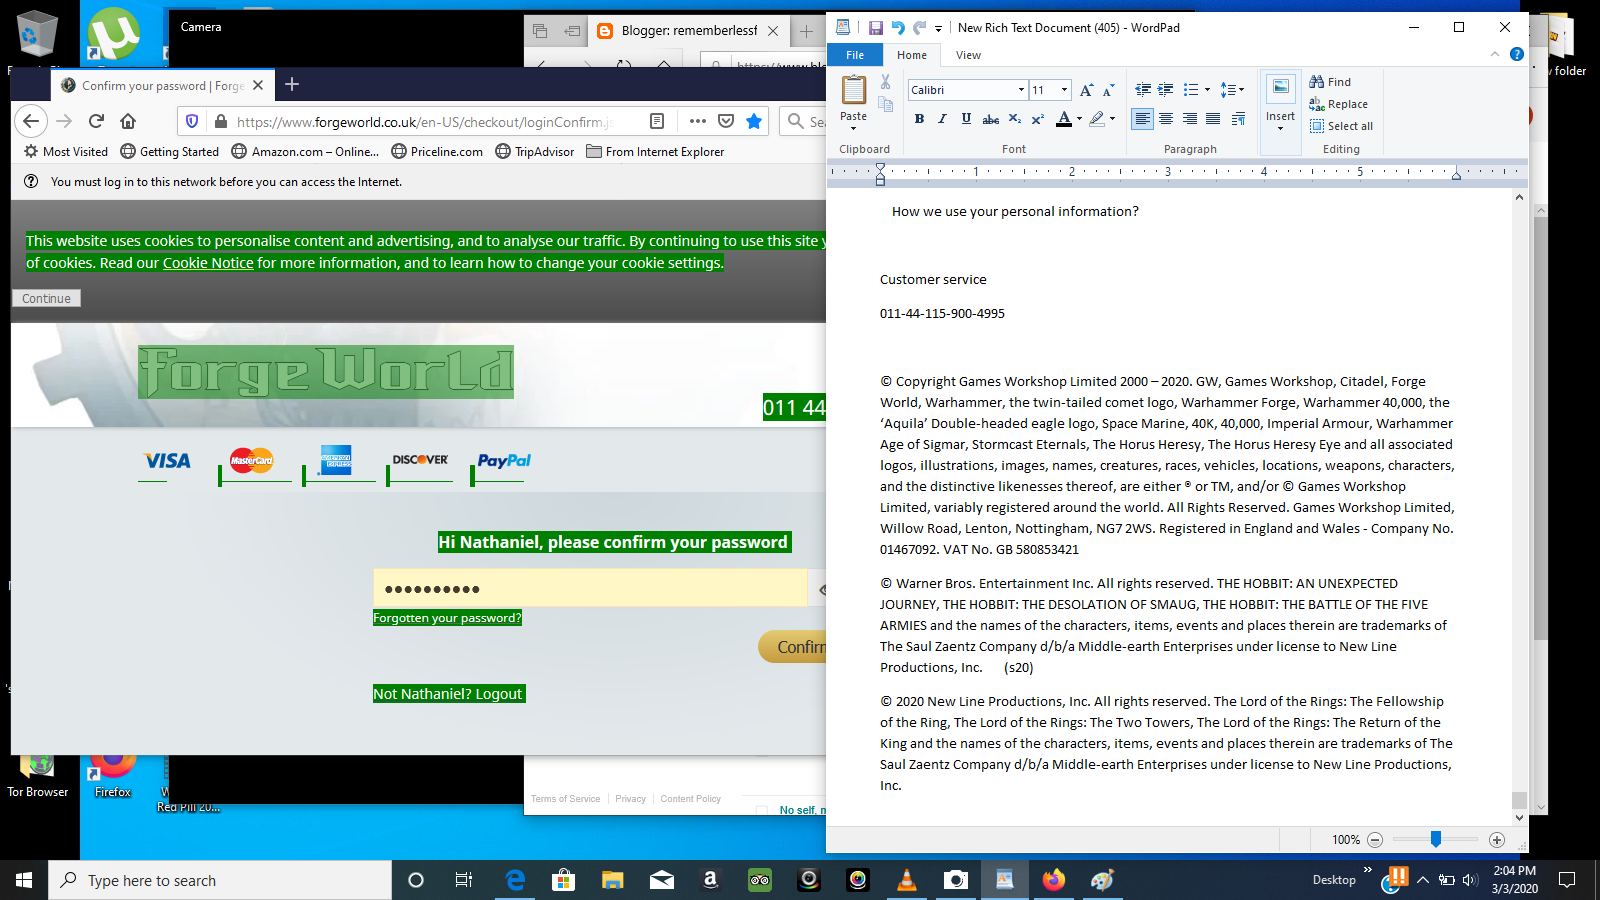Open the Calibri font family dropdown

(x=1021, y=90)
